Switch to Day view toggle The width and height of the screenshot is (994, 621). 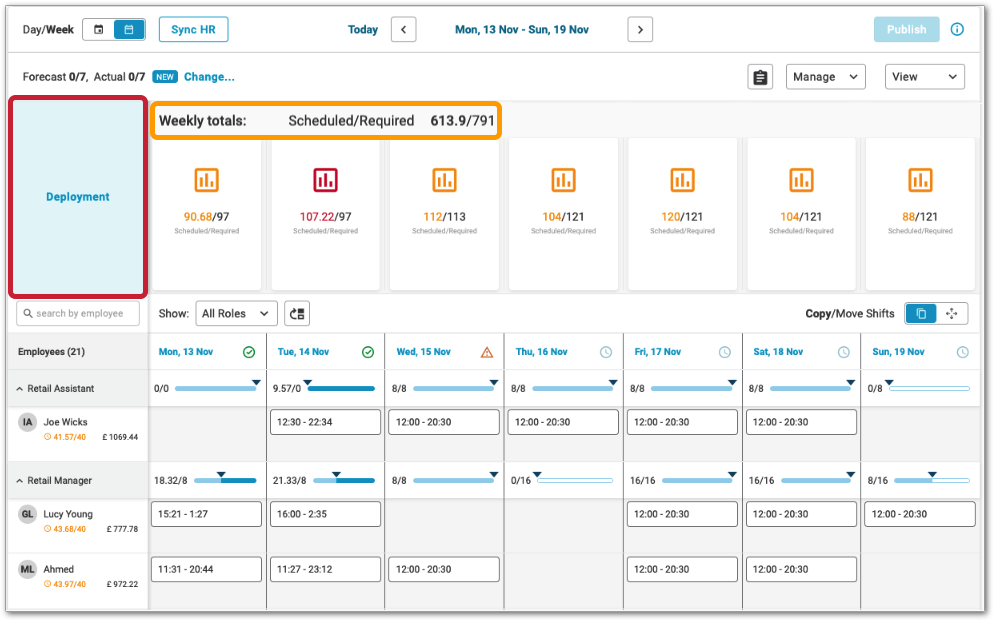[98, 30]
